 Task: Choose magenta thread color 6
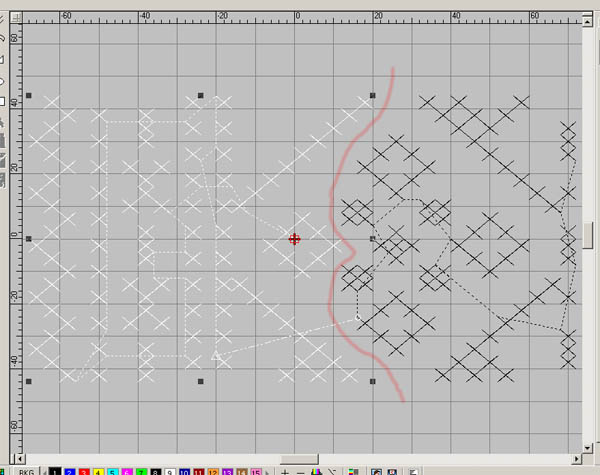tap(127, 472)
